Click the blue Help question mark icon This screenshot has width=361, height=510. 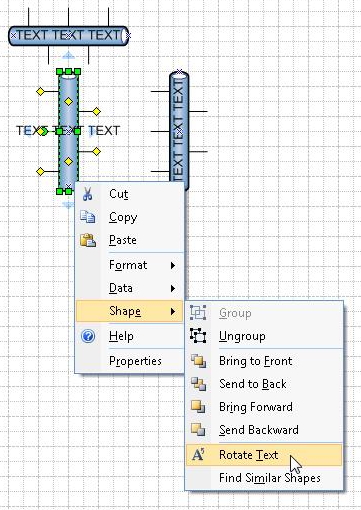click(88, 336)
